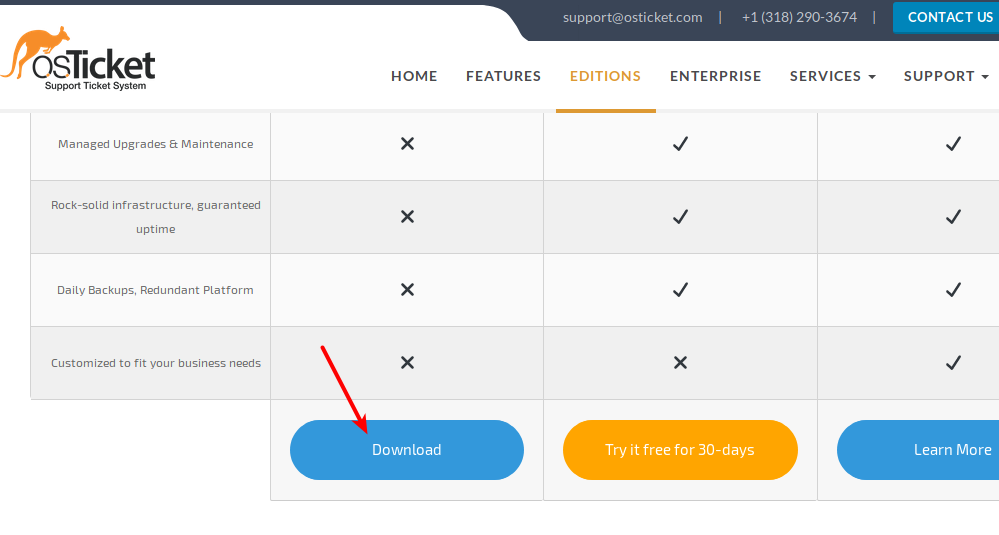Click the X mark in Rock-solid infrastructure row

407,217
